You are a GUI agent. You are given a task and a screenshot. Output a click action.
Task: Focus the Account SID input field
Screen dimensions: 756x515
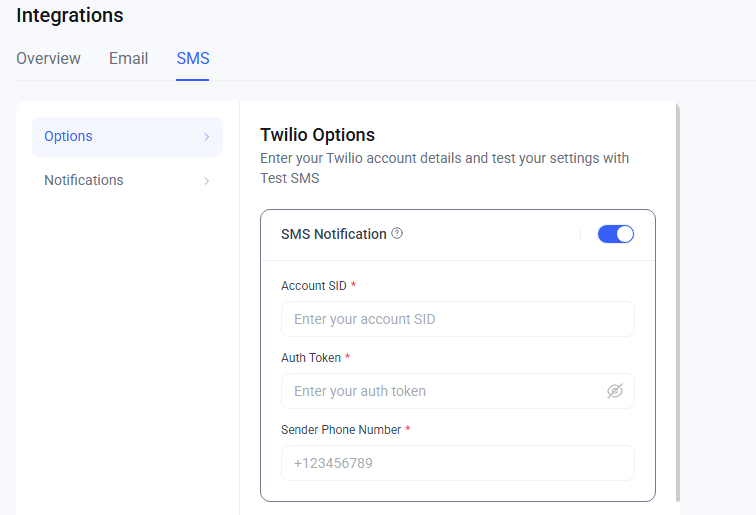(458, 319)
